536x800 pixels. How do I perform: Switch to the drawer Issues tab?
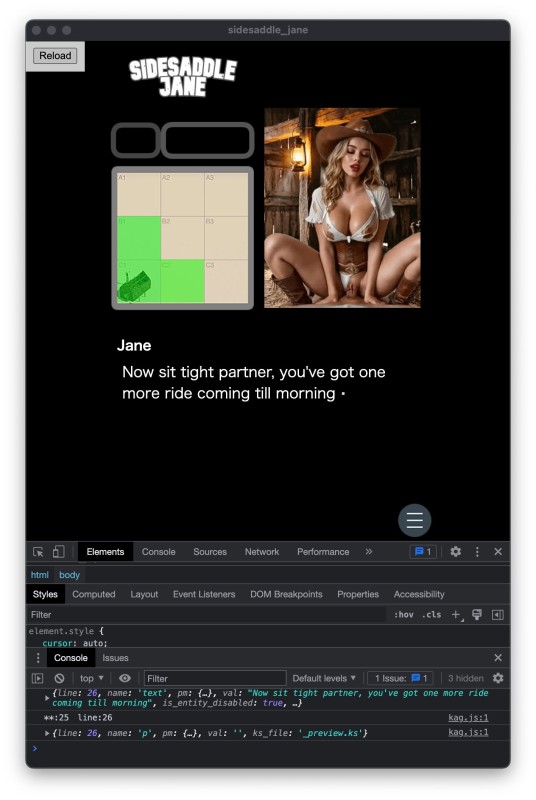pos(115,658)
